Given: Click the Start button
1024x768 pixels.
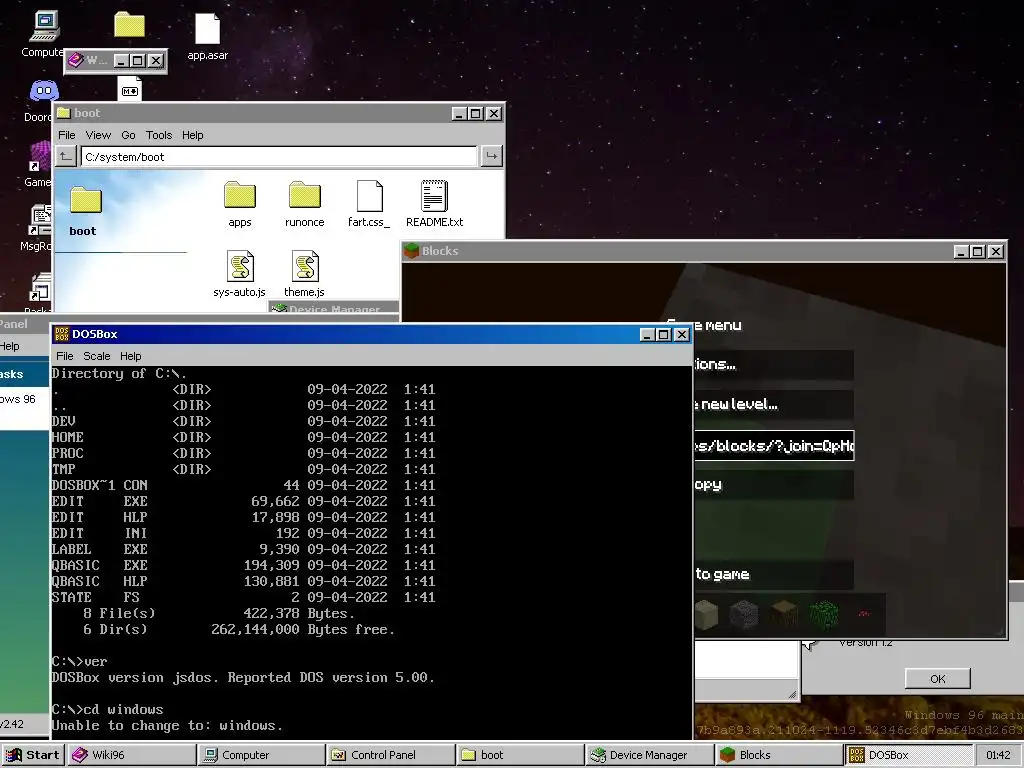Looking at the screenshot, I should click(x=33, y=755).
